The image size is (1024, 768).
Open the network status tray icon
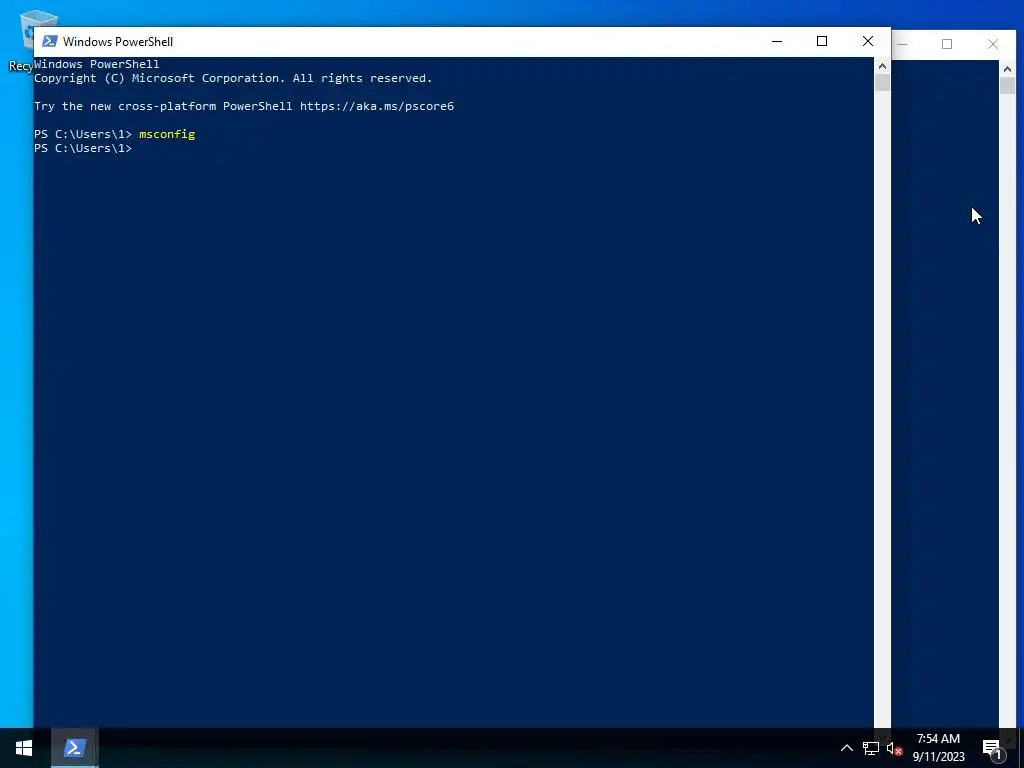(x=871, y=748)
